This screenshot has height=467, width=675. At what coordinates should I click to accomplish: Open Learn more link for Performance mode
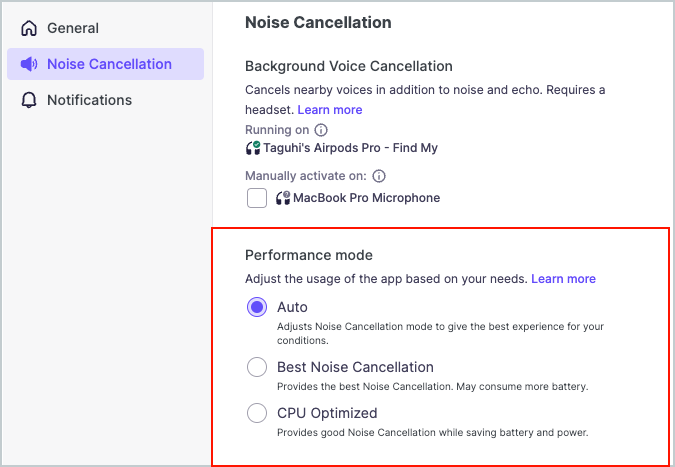tap(563, 278)
